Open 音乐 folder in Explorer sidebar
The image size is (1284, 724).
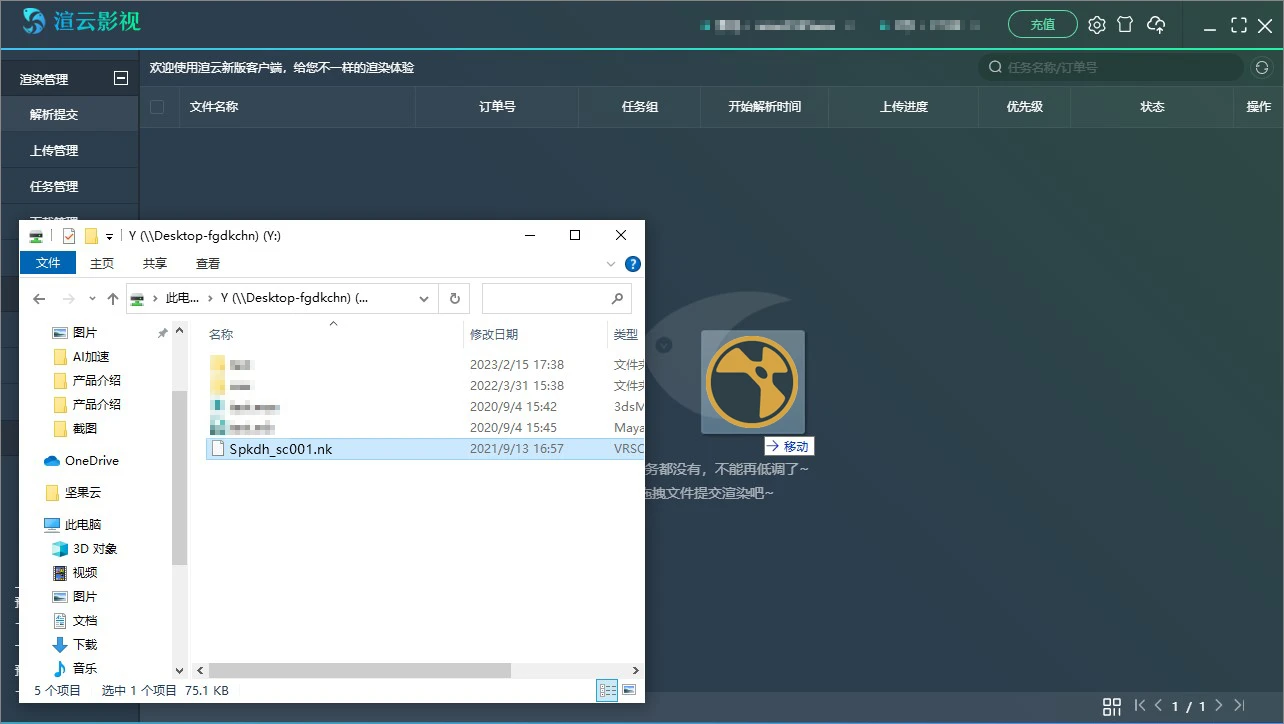click(75, 669)
